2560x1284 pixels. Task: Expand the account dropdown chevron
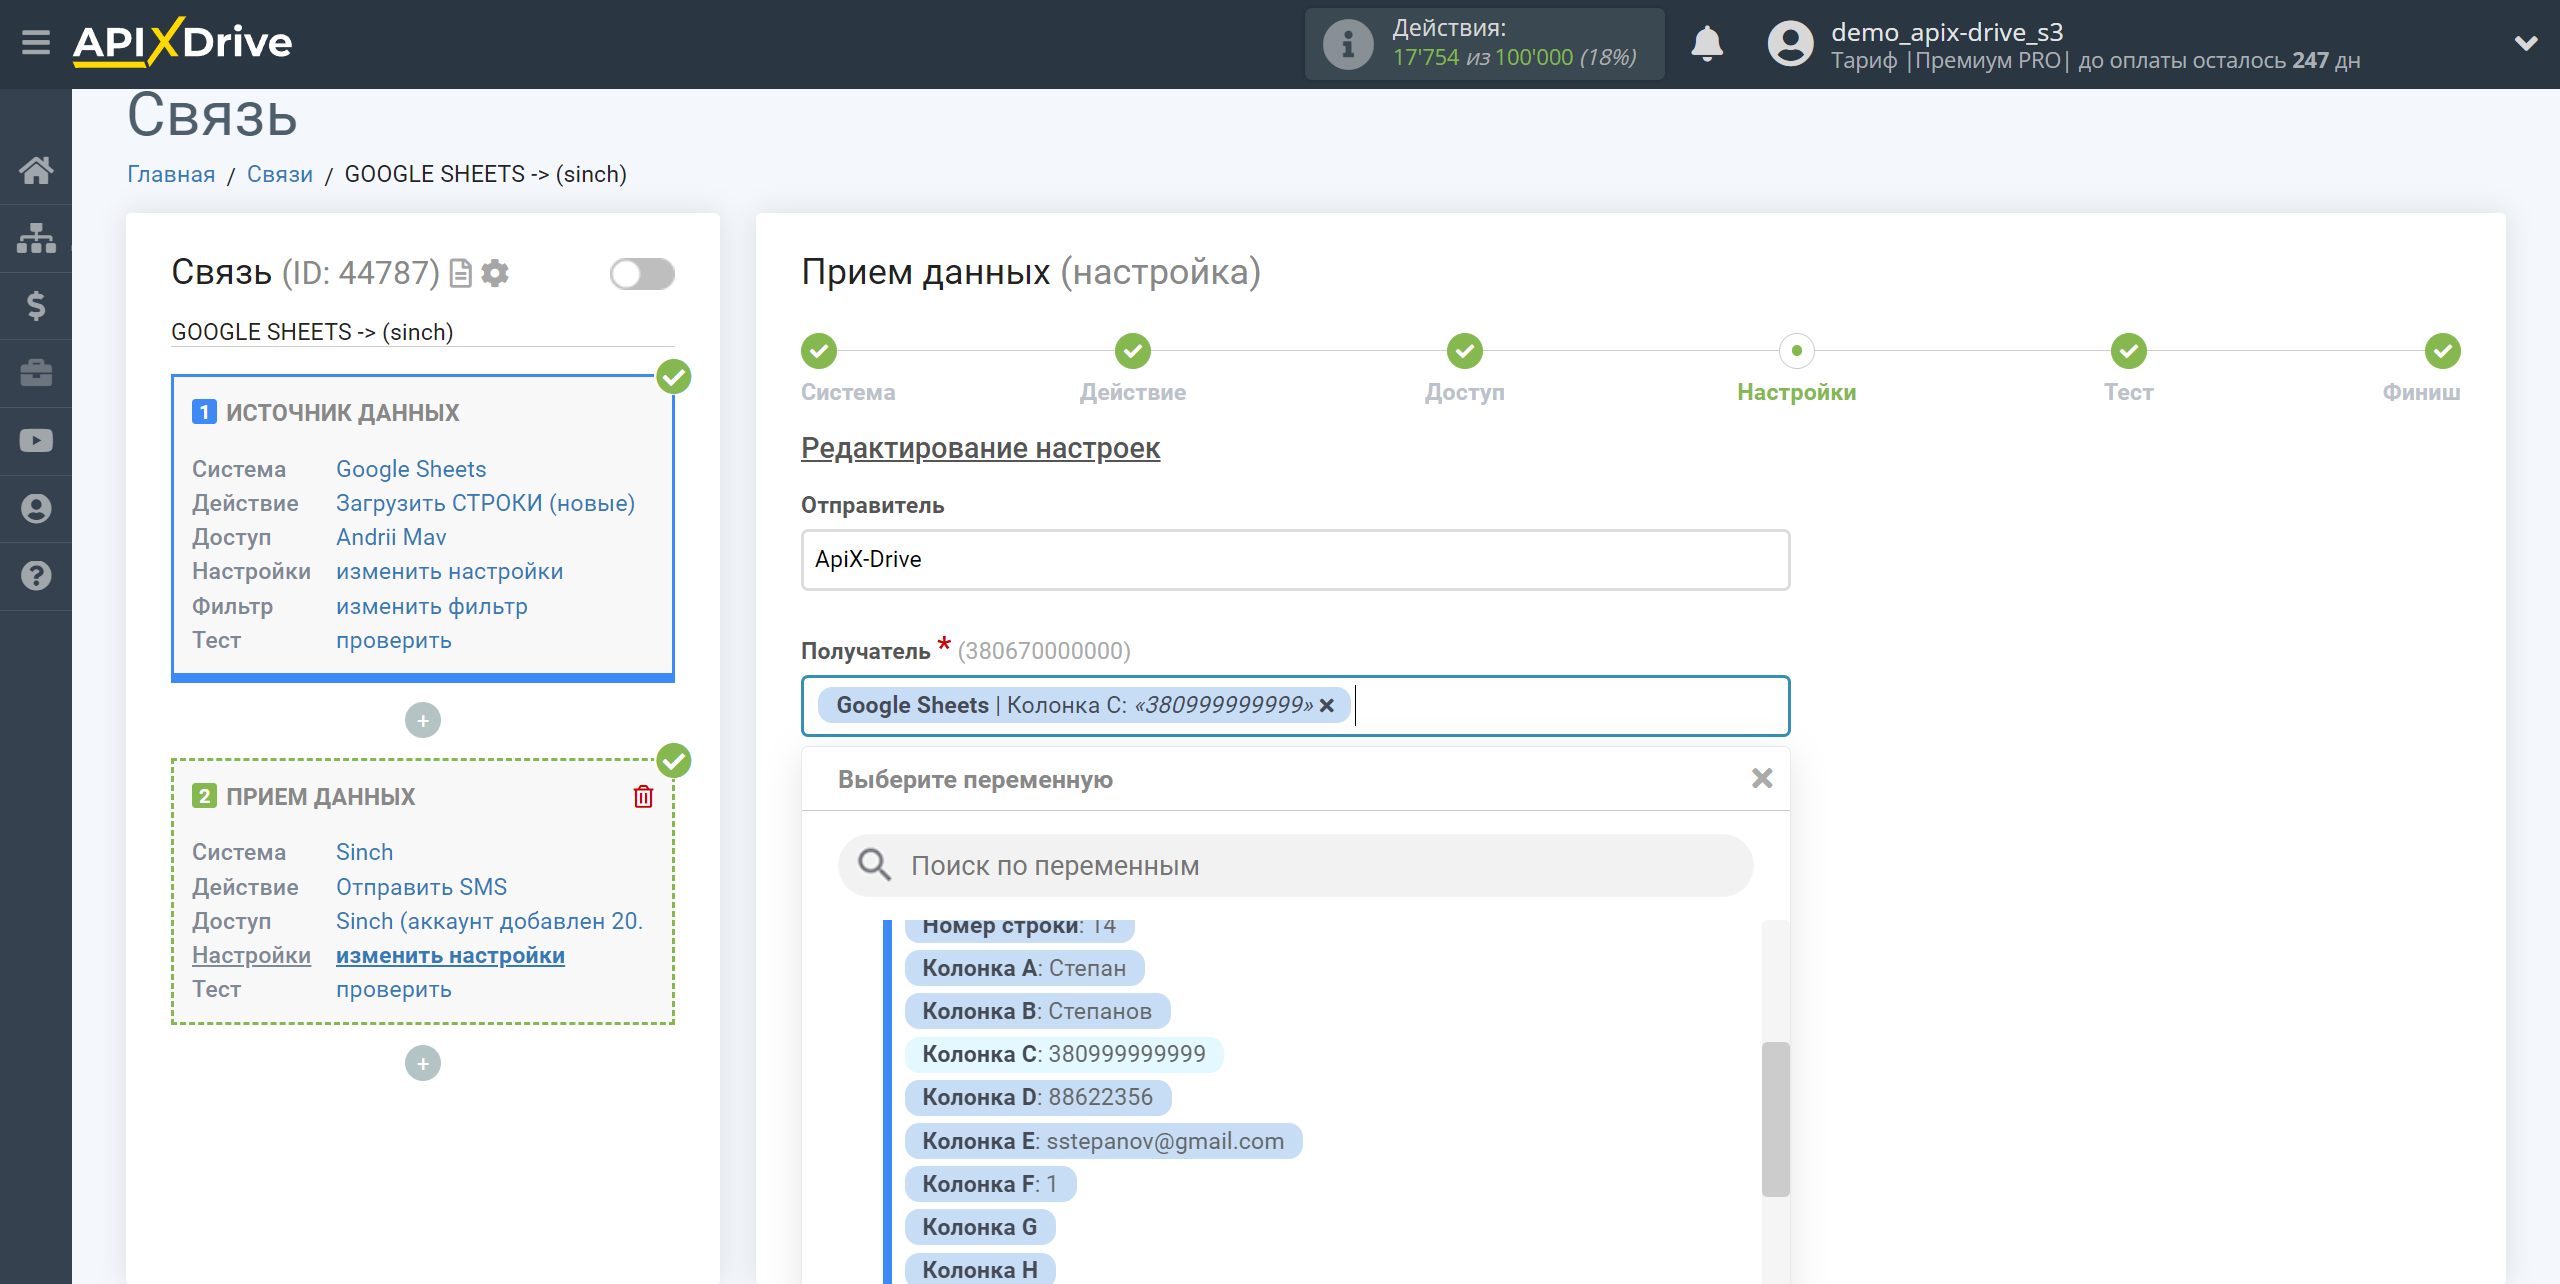click(x=2526, y=43)
